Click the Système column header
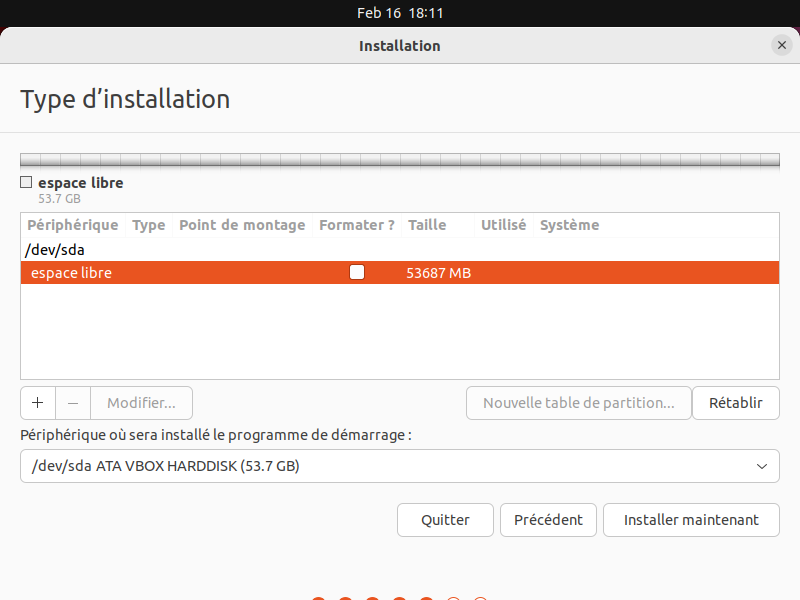The image size is (800, 600). (x=569, y=225)
